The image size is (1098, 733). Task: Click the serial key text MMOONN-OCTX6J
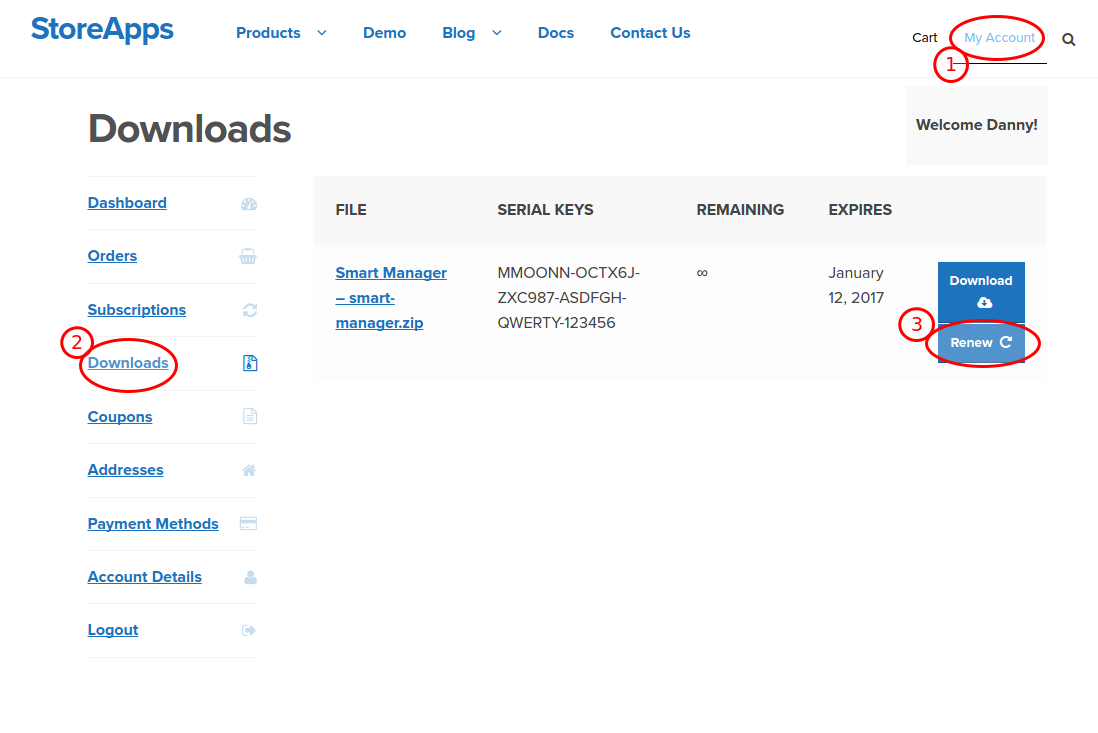[569, 273]
